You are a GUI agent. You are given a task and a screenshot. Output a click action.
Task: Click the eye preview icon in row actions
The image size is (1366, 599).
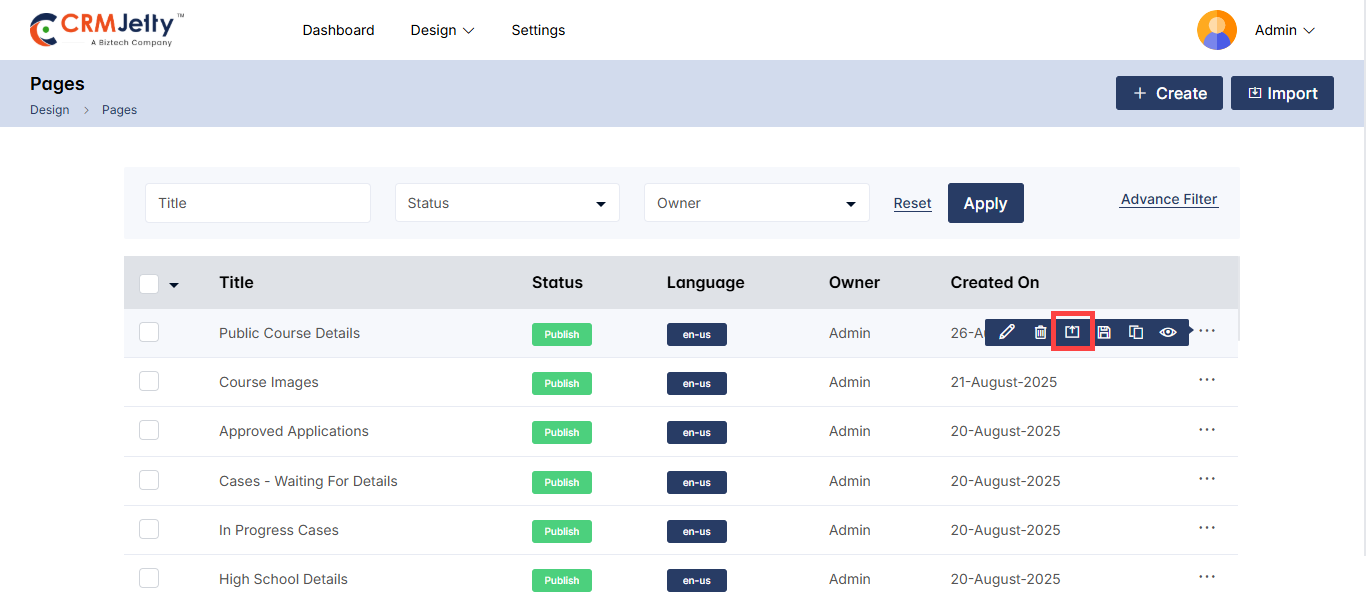1168,332
